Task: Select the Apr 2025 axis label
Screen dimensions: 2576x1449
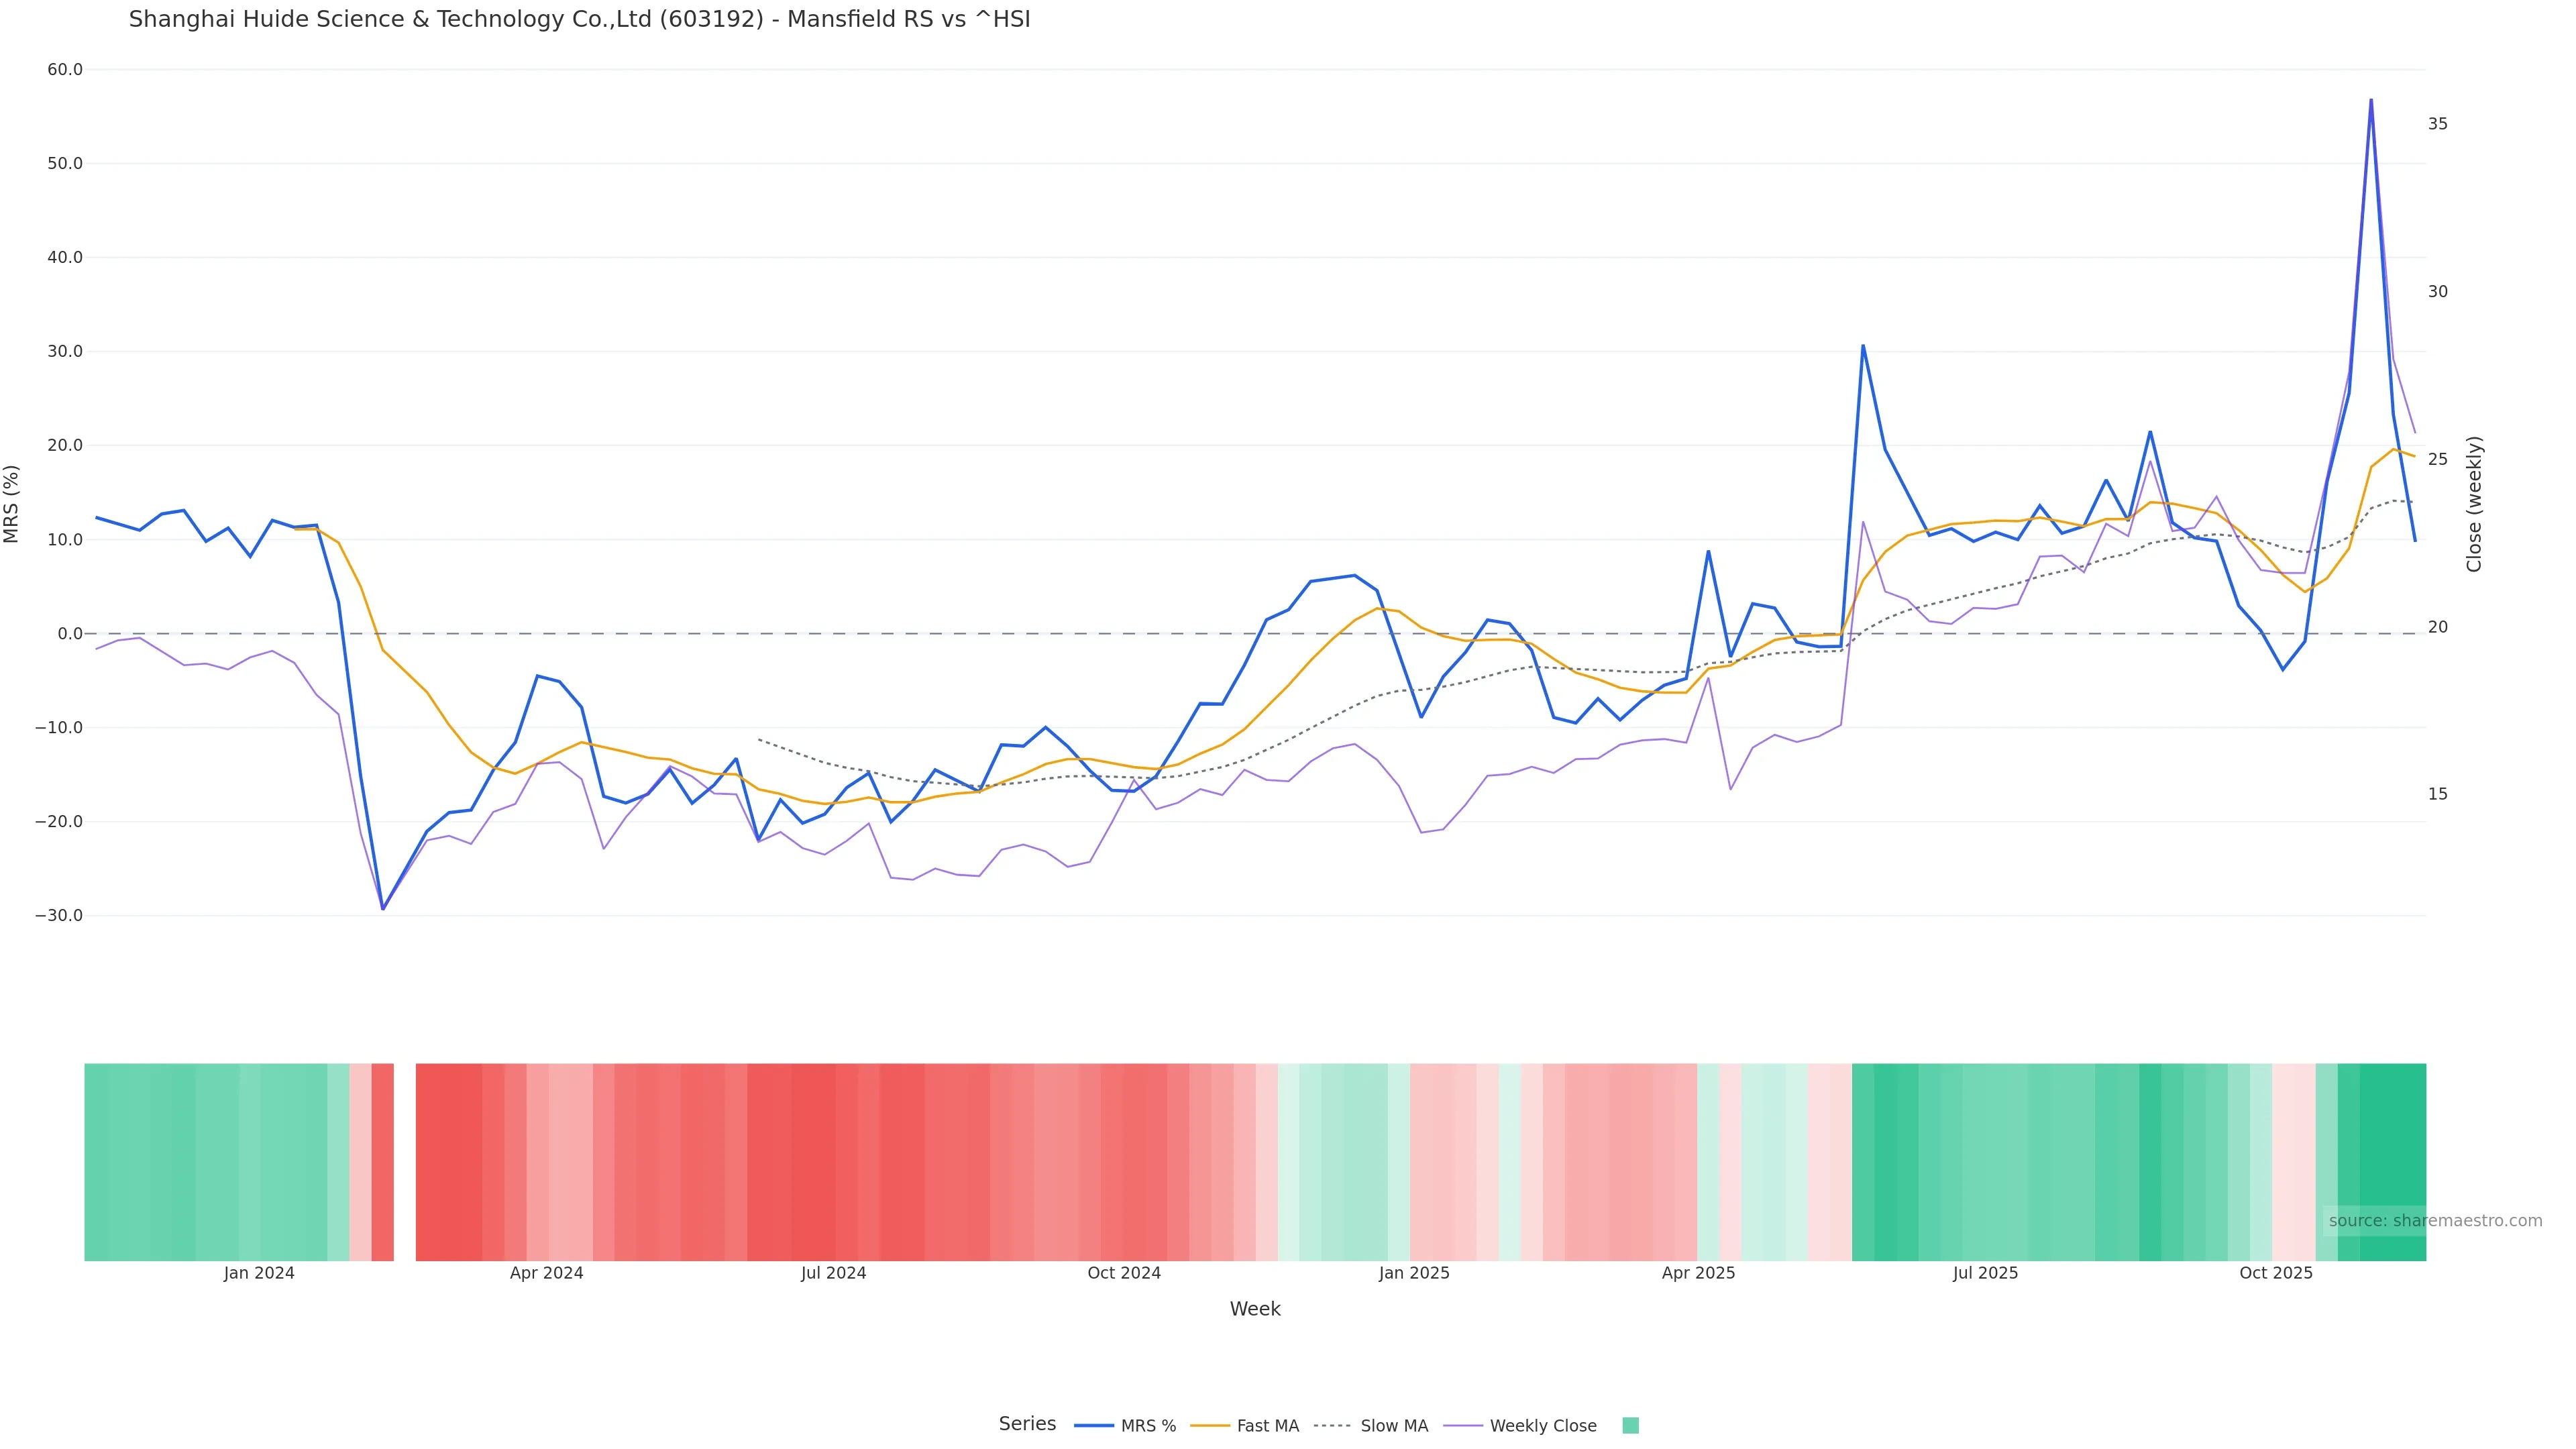Action: click(1698, 1273)
